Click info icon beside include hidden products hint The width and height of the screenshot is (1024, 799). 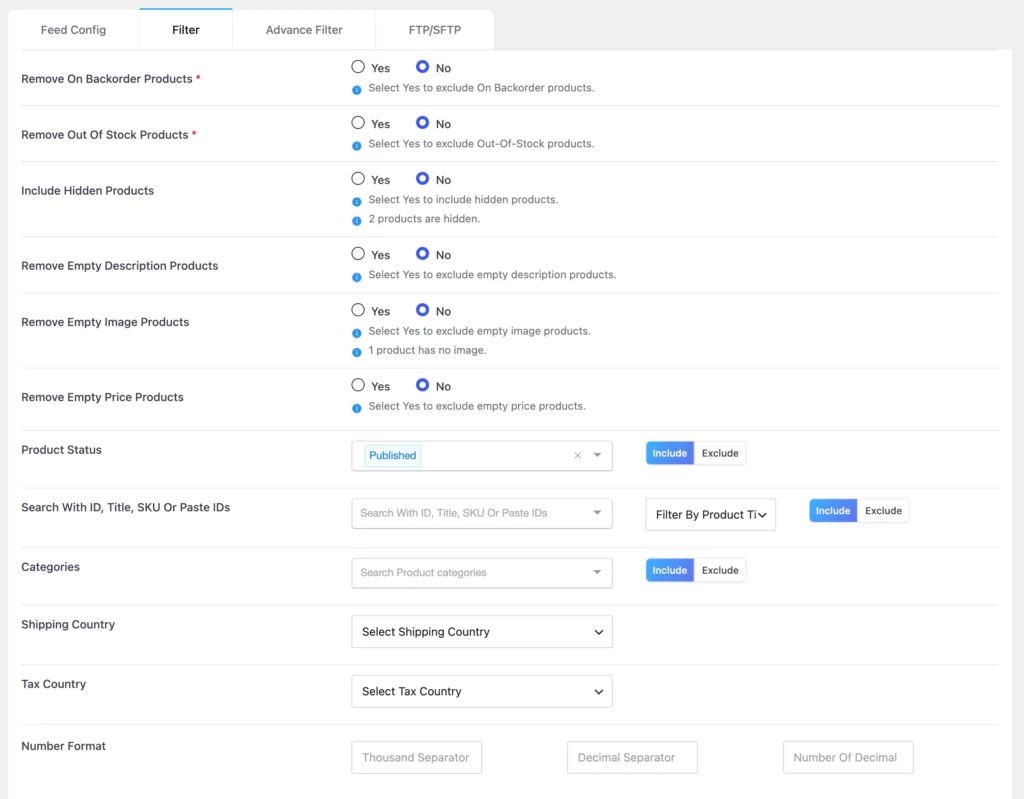[357, 202]
